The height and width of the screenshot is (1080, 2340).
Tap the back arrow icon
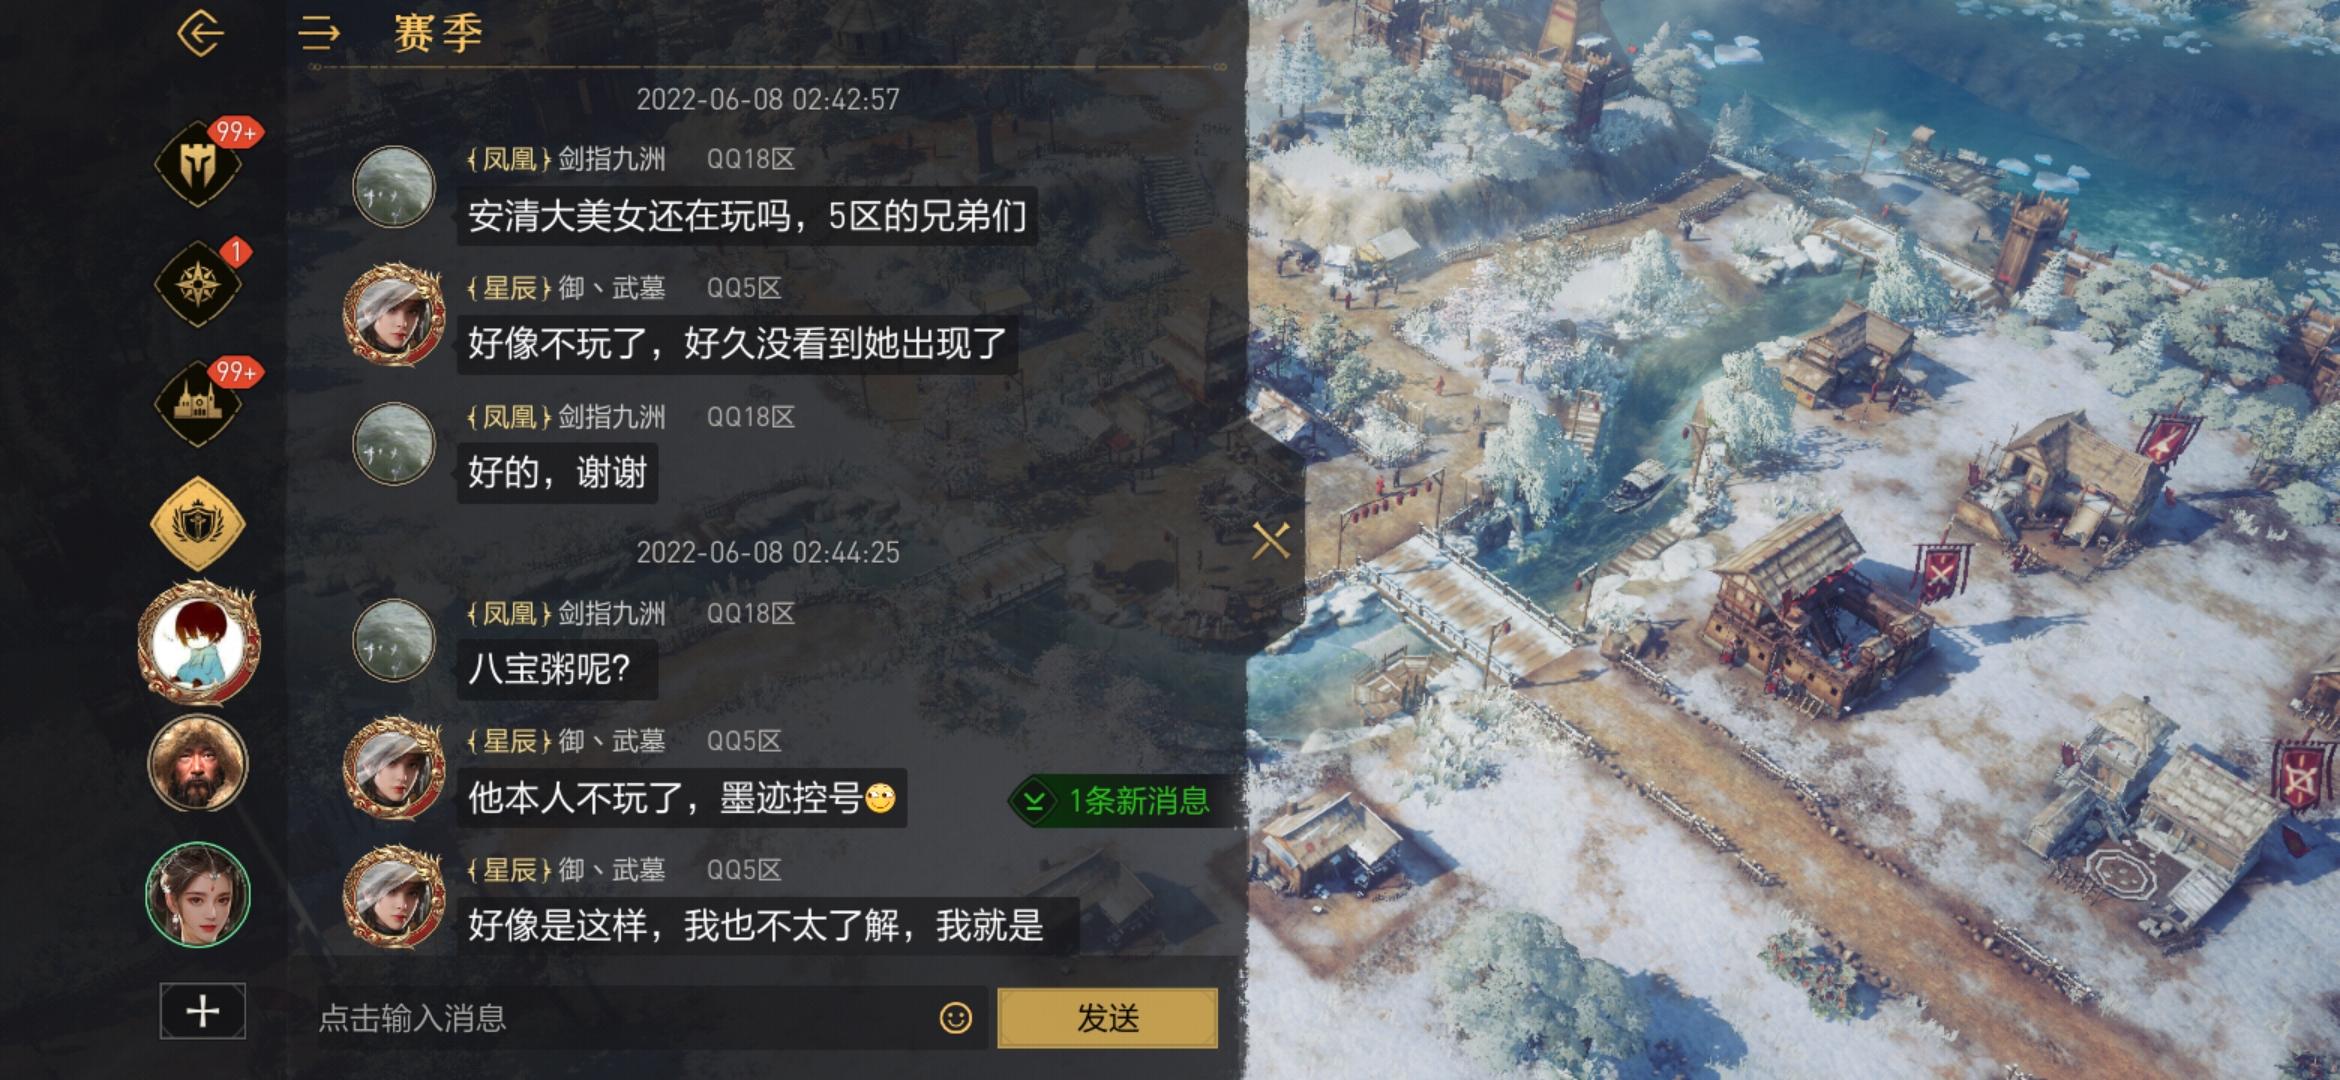[200, 33]
